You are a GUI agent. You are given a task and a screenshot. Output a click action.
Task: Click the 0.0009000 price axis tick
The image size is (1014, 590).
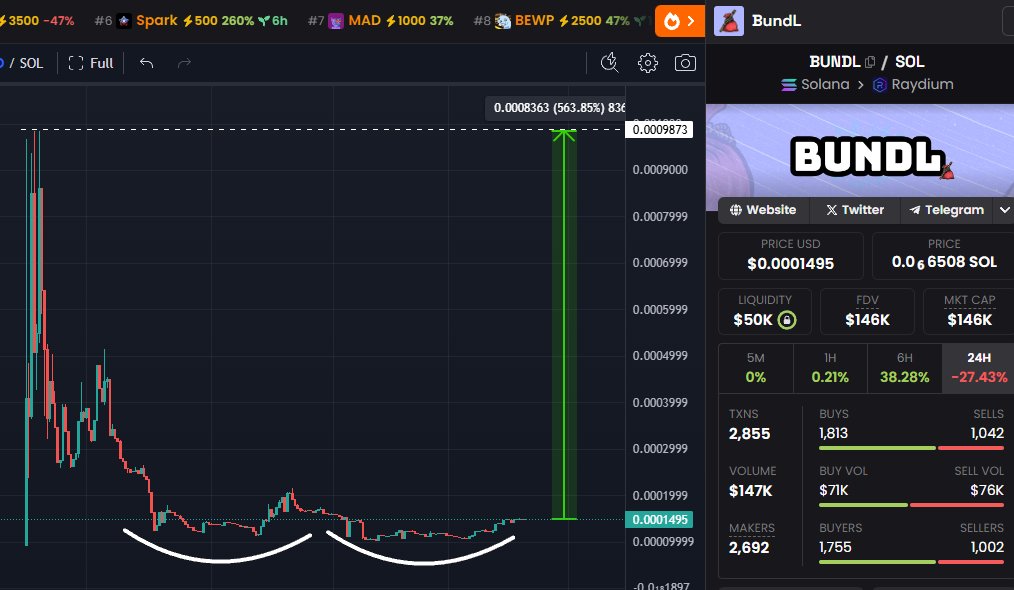tap(660, 169)
